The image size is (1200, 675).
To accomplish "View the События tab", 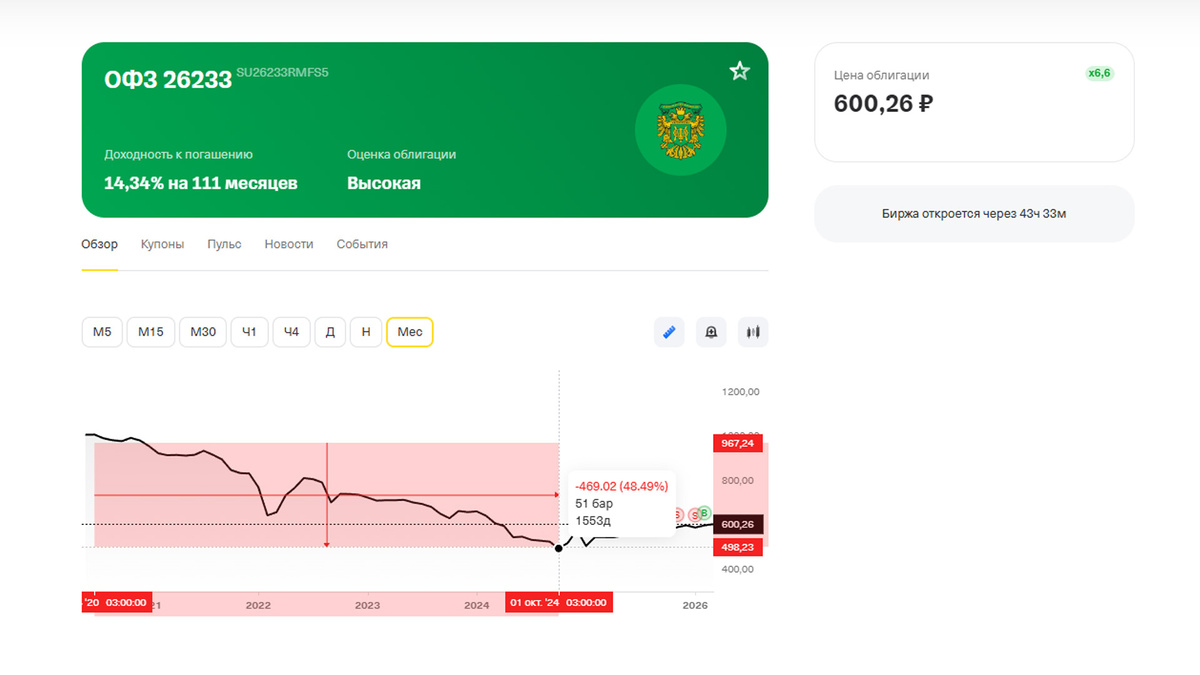I will point(362,243).
